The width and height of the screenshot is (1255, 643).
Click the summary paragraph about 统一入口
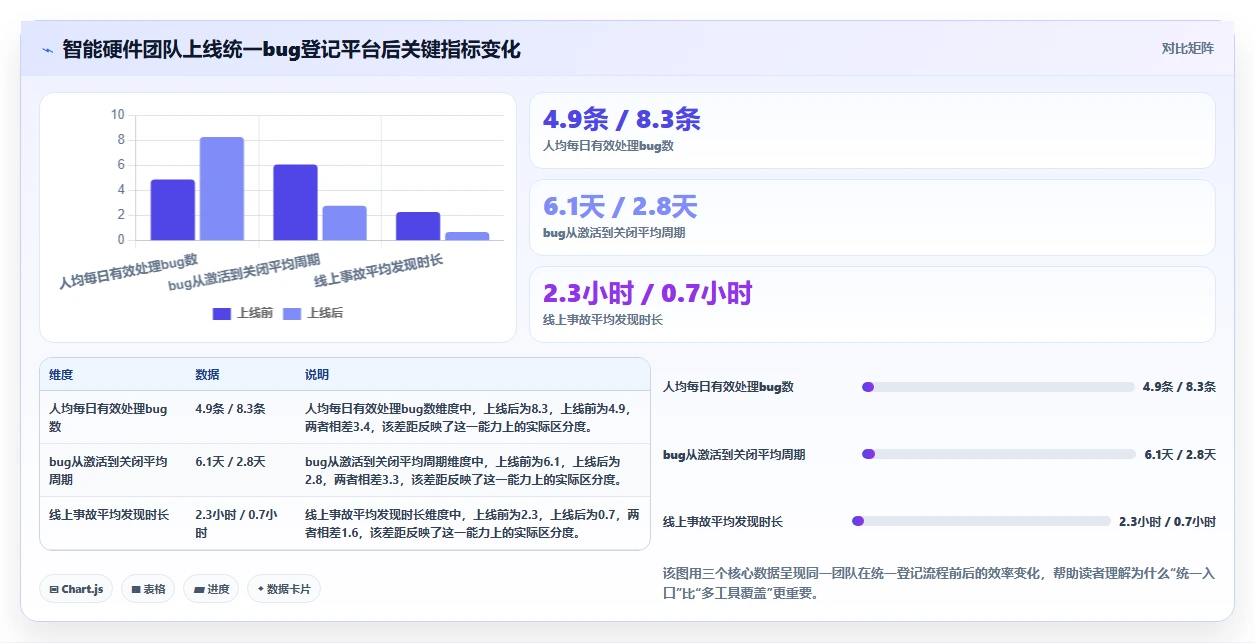(938, 583)
